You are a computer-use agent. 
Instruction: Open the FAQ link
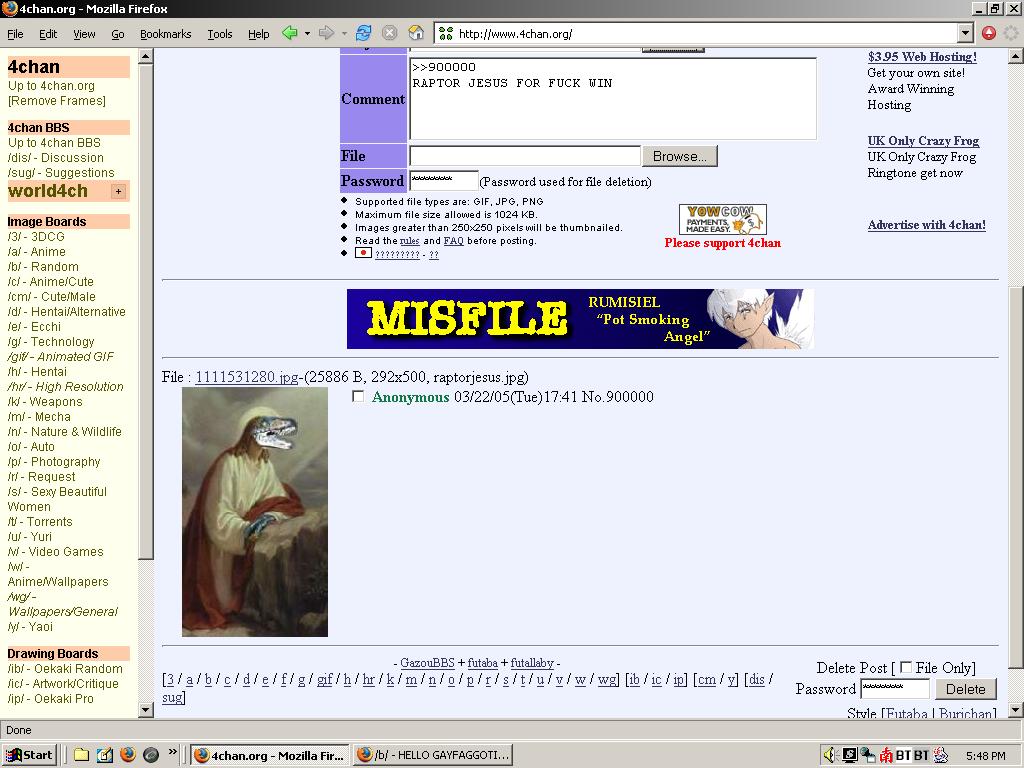pyautogui.click(x=453, y=241)
